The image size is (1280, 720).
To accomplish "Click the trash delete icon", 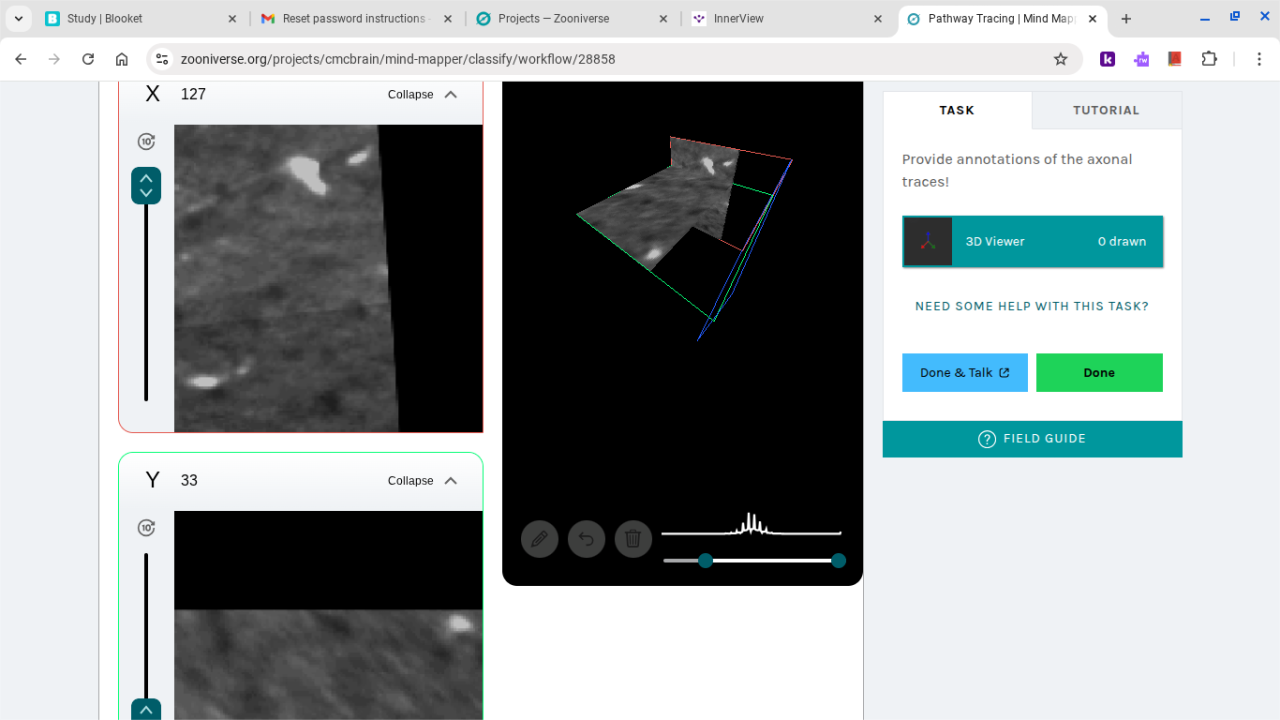I will coord(633,540).
